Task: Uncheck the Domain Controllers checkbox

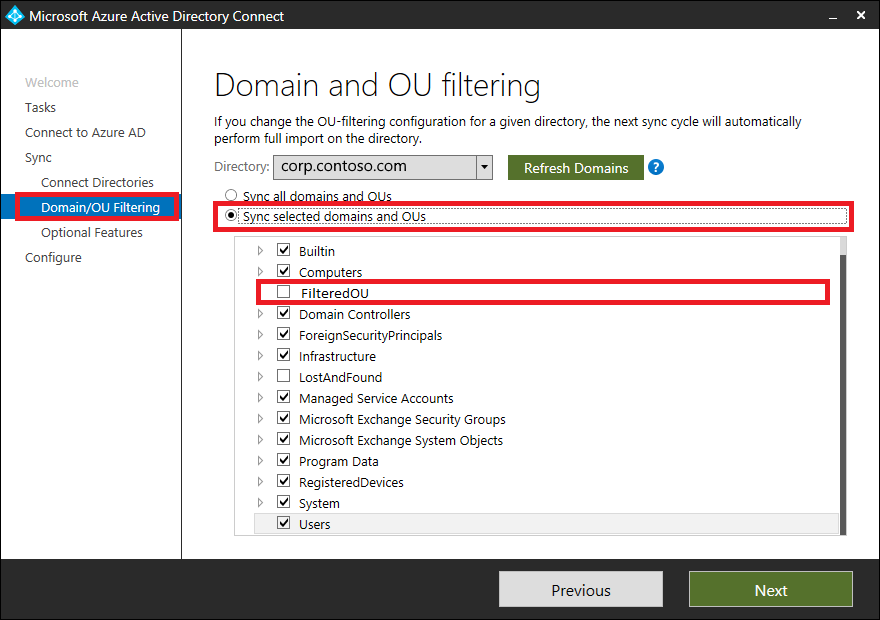Action: pos(283,313)
